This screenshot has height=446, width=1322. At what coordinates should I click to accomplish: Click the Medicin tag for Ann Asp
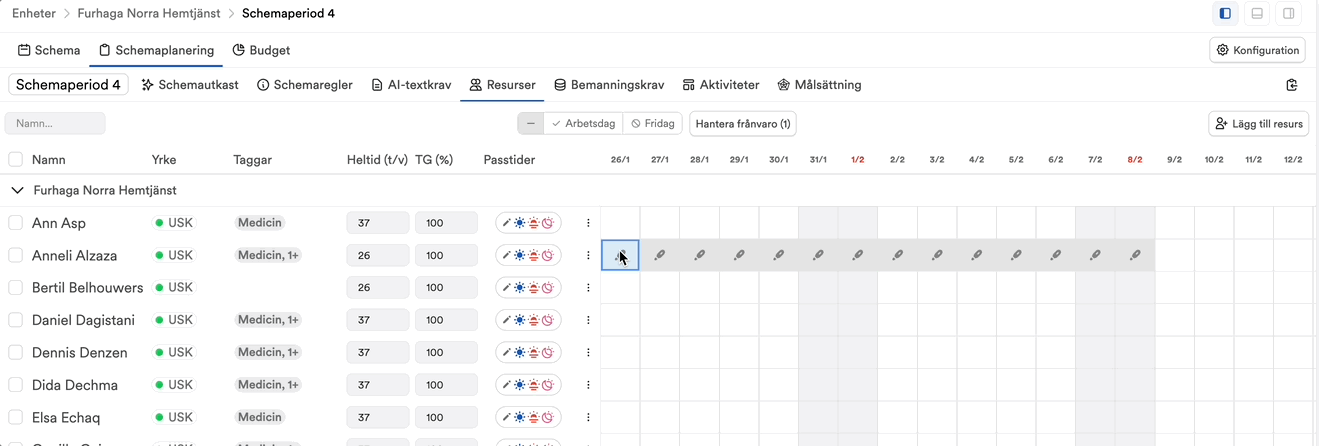tap(259, 223)
